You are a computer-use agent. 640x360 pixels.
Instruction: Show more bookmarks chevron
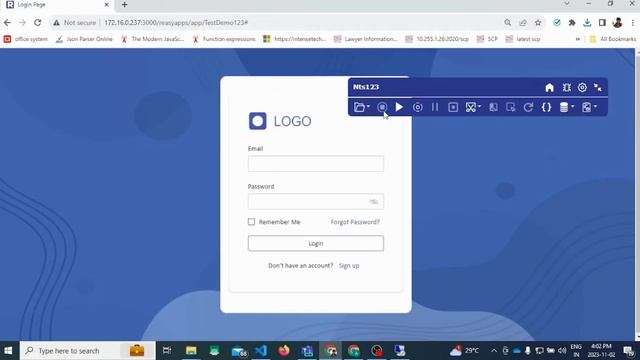click(x=578, y=39)
